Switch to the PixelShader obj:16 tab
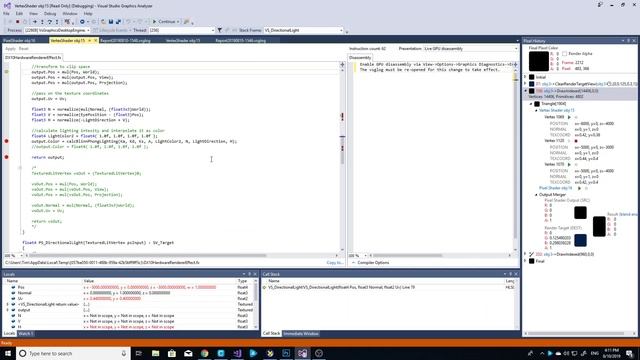This screenshot has height=360, width=640. click(x=19, y=40)
